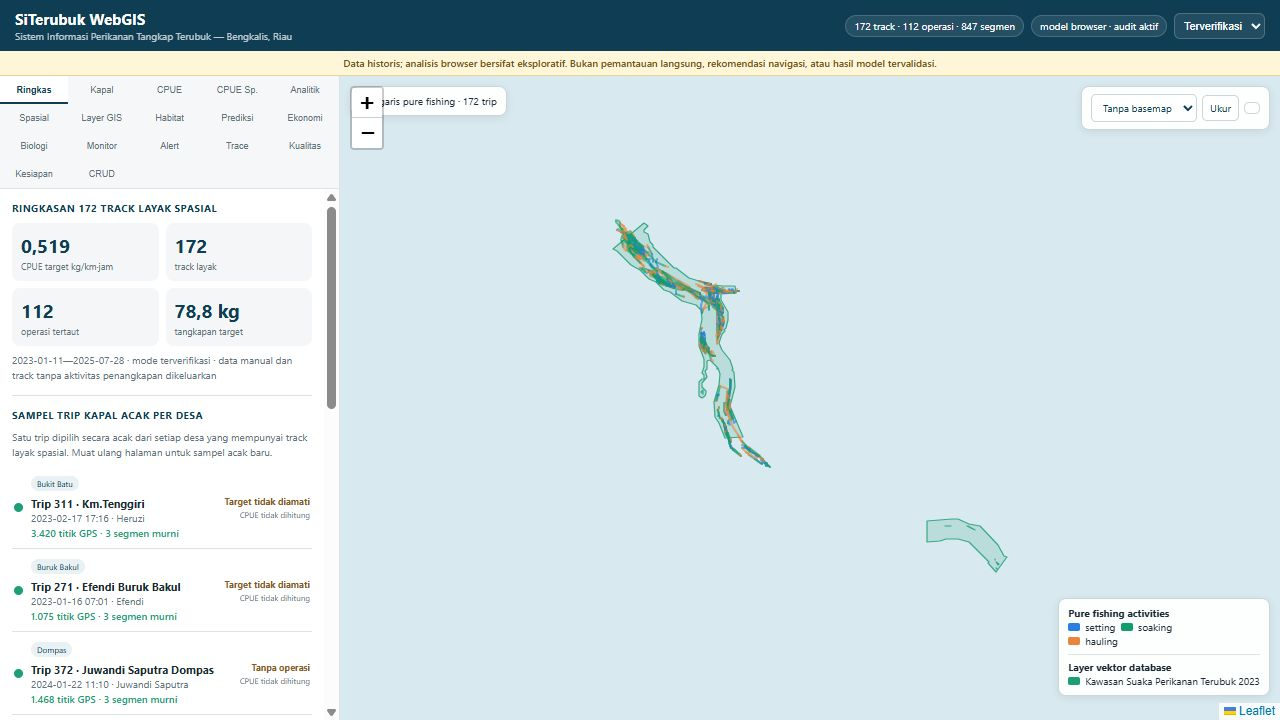Screen dimensions: 1280x720
Task: Click the sidebar scroll down arrow
Action: tap(332, 712)
